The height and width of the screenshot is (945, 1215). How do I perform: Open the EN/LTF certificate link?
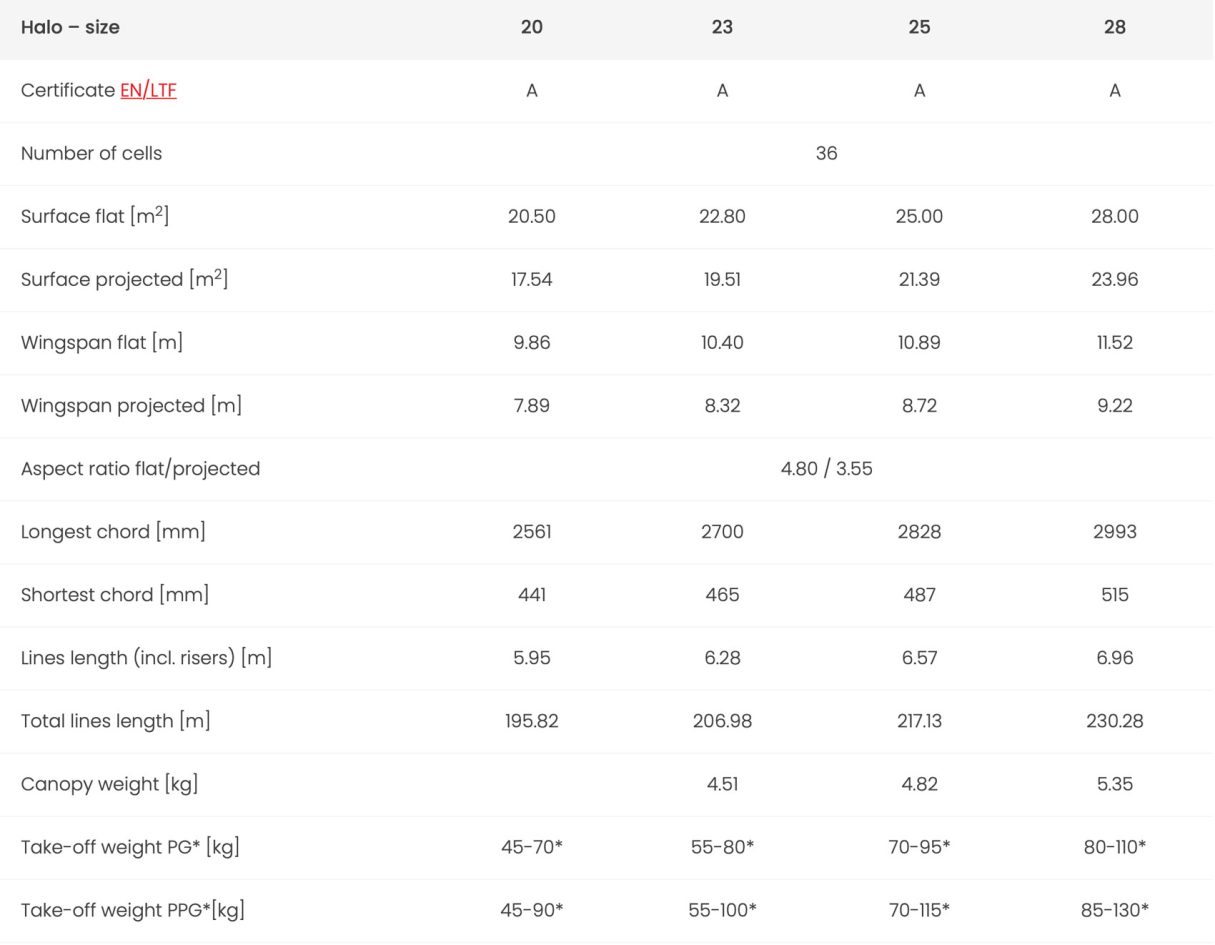coord(148,90)
